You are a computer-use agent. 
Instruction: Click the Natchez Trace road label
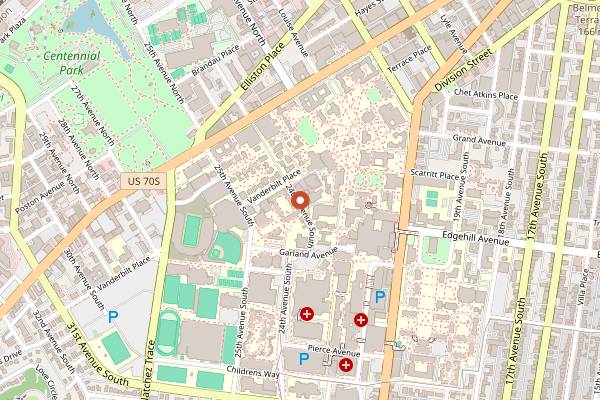(x=149, y=370)
